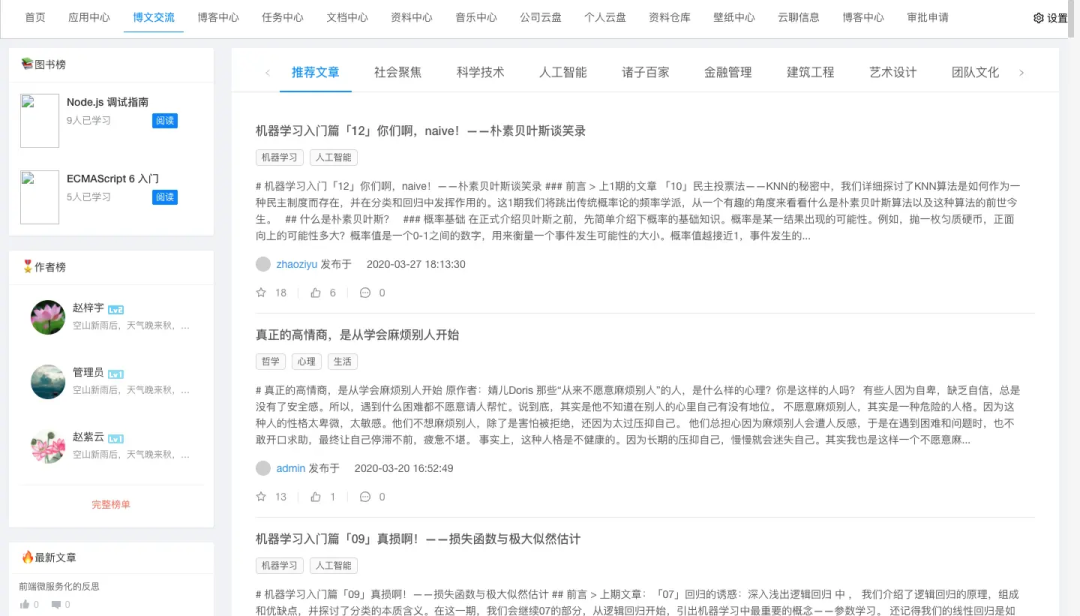Open 文档中心 in top navigation

pyautogui.click(x=347, y=18)
